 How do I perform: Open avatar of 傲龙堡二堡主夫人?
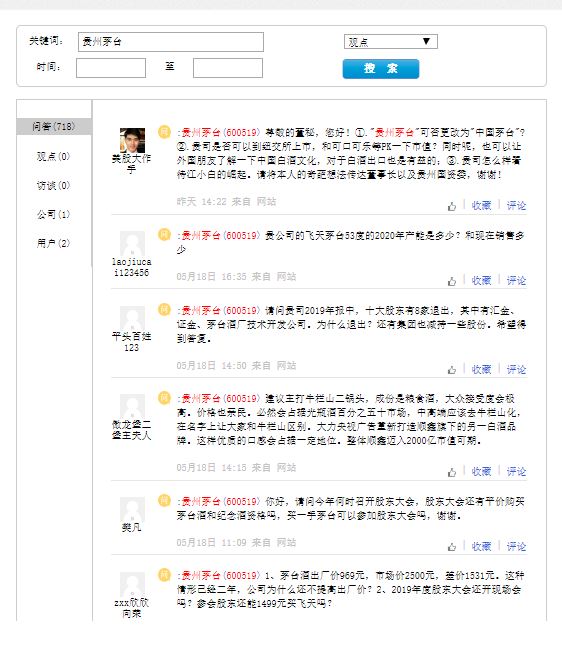(133, 407)
